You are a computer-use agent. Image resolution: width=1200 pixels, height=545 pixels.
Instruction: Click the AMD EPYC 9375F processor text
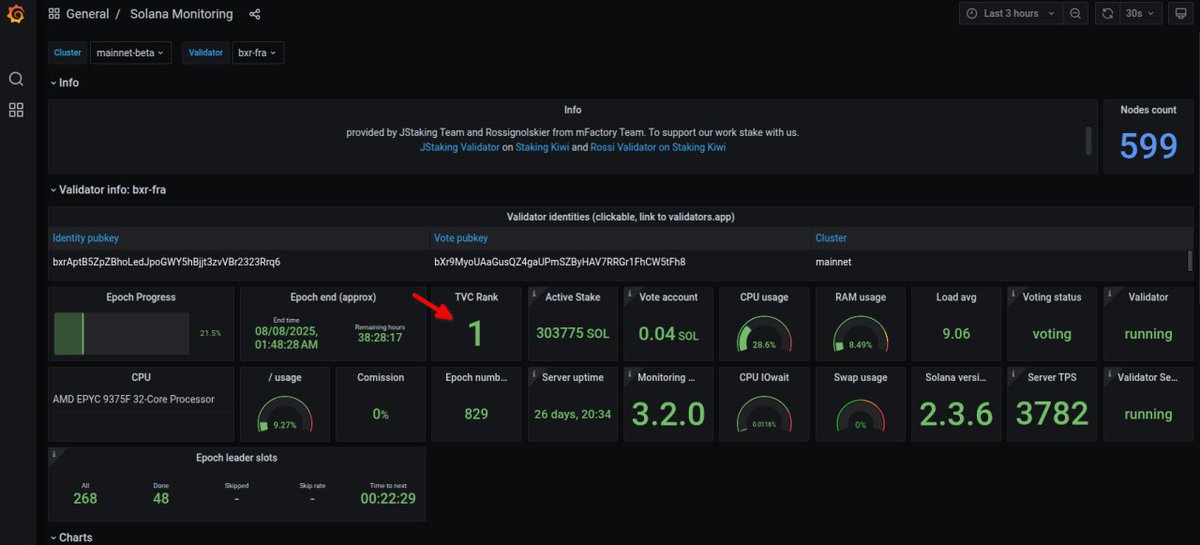point(133,399)
